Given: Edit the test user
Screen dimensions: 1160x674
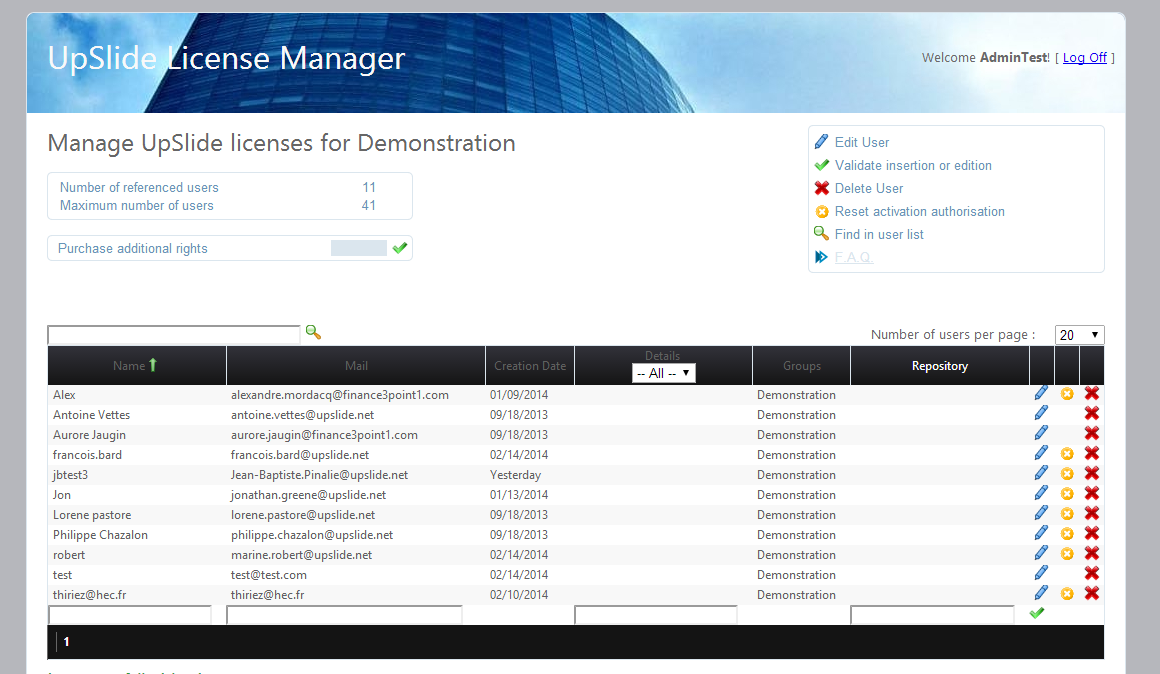Looking at the screenshot, I should [1041, 573].
